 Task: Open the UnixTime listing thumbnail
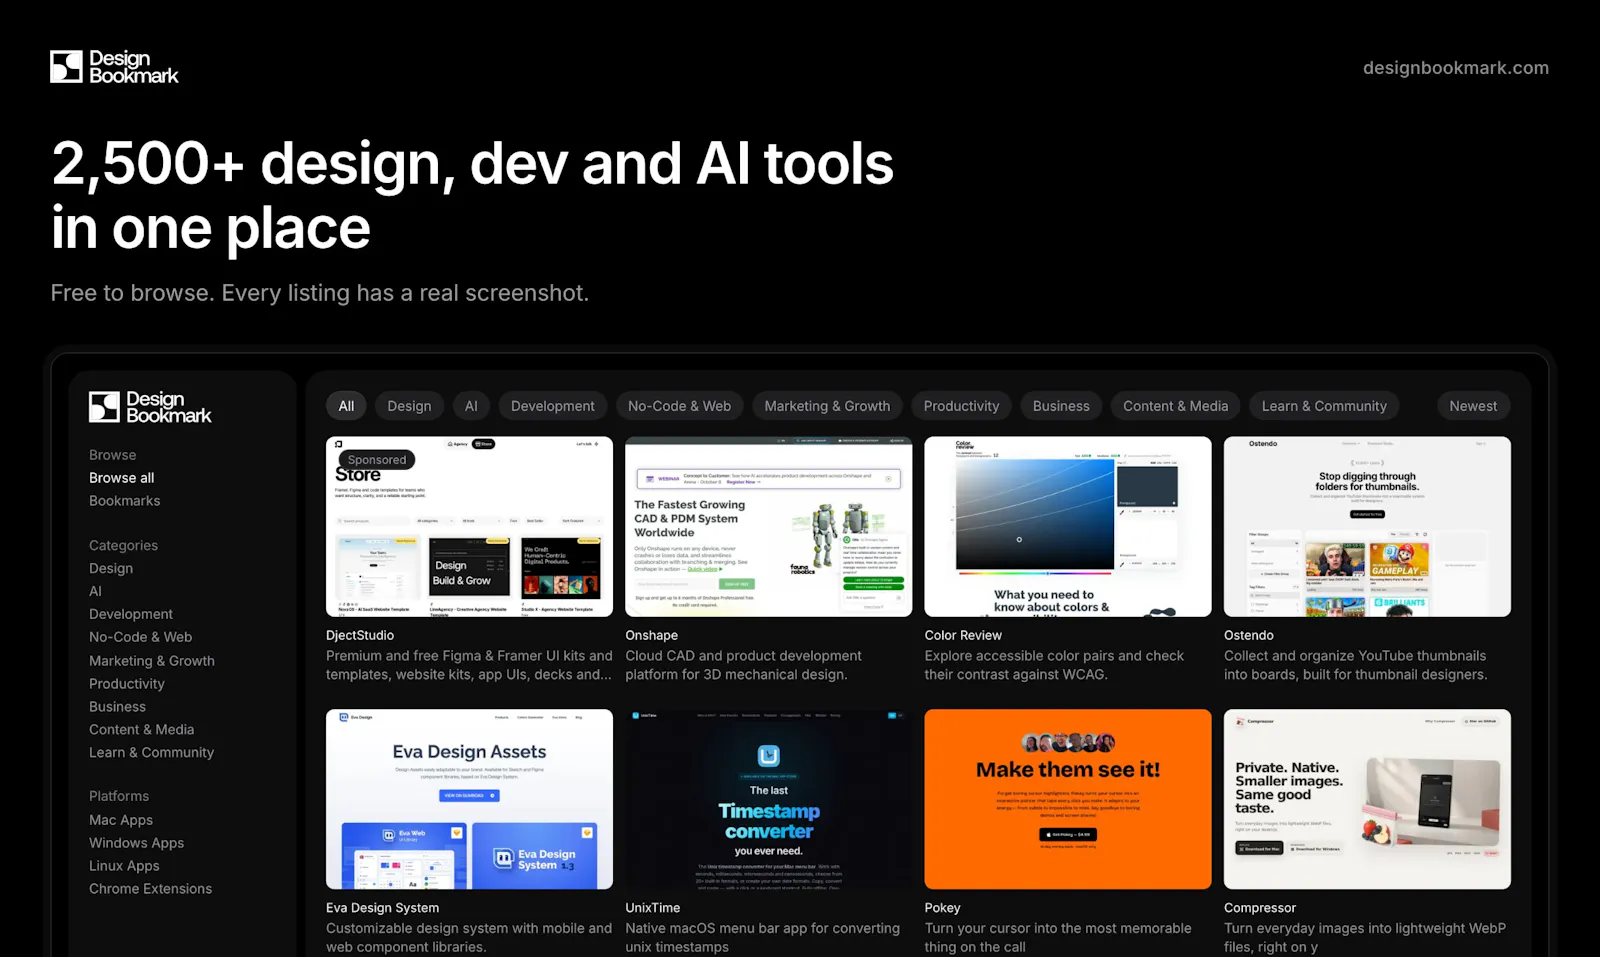(768, 799)
